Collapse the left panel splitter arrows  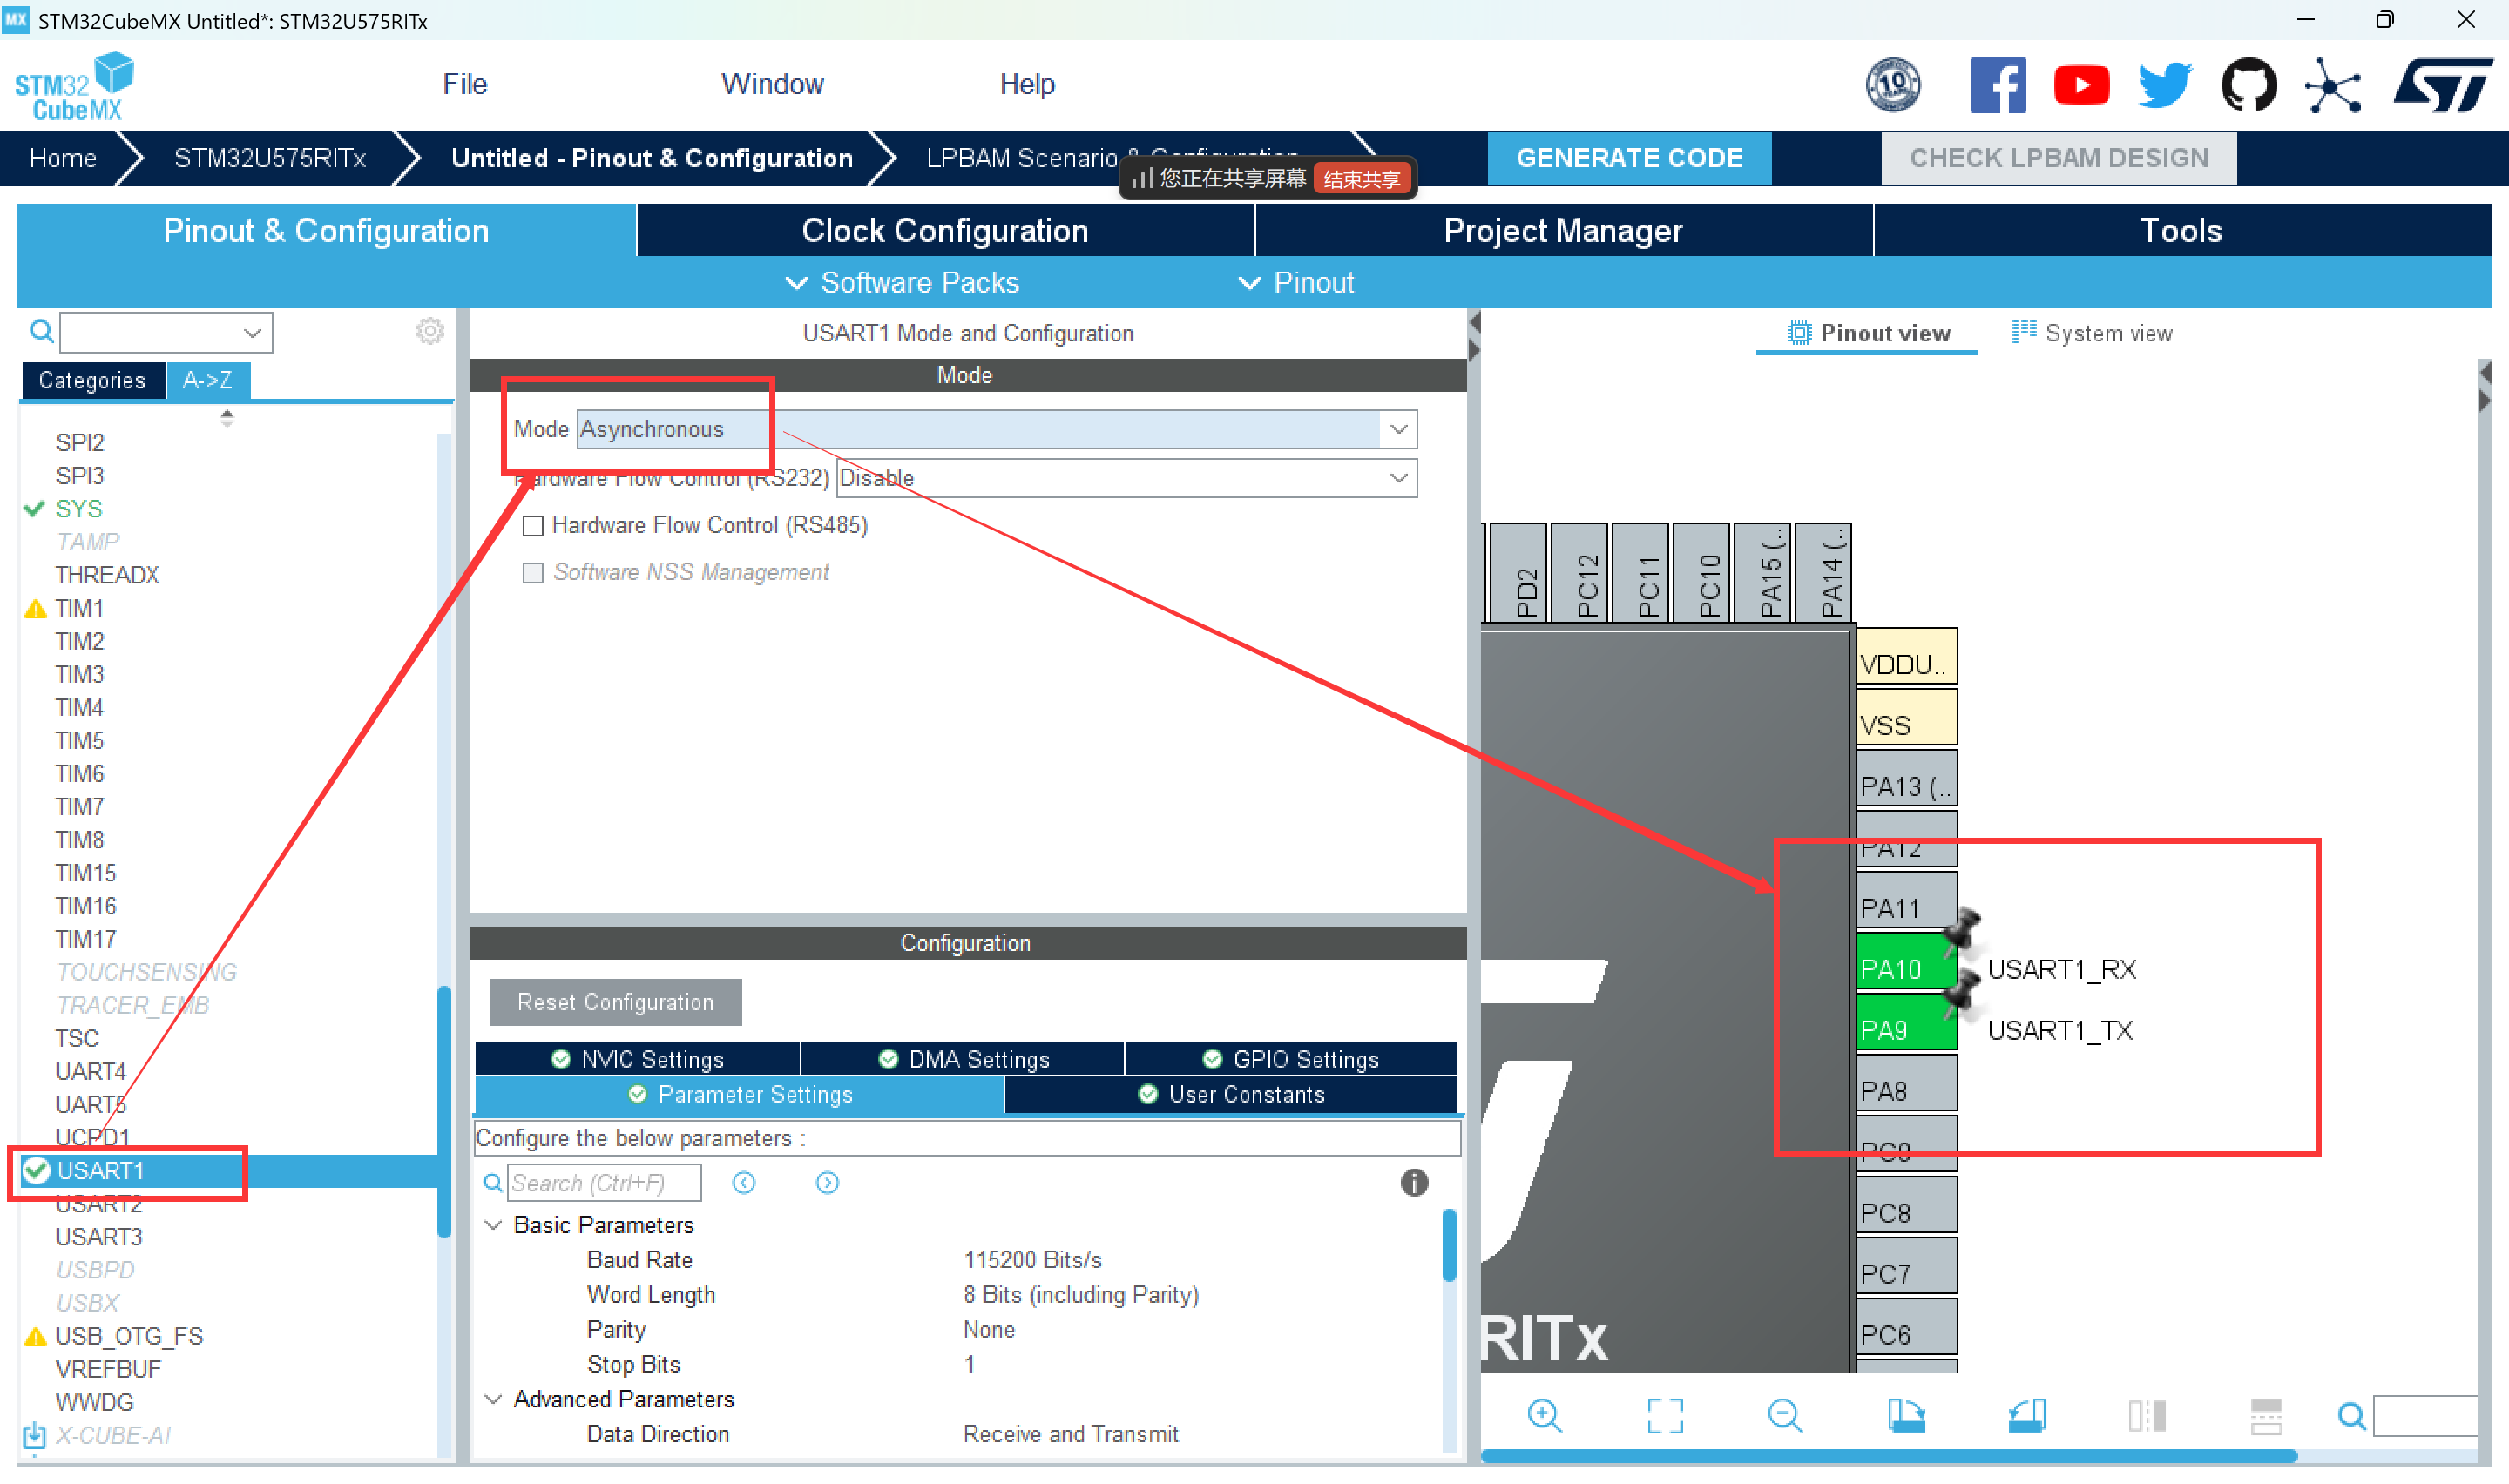1474,337
